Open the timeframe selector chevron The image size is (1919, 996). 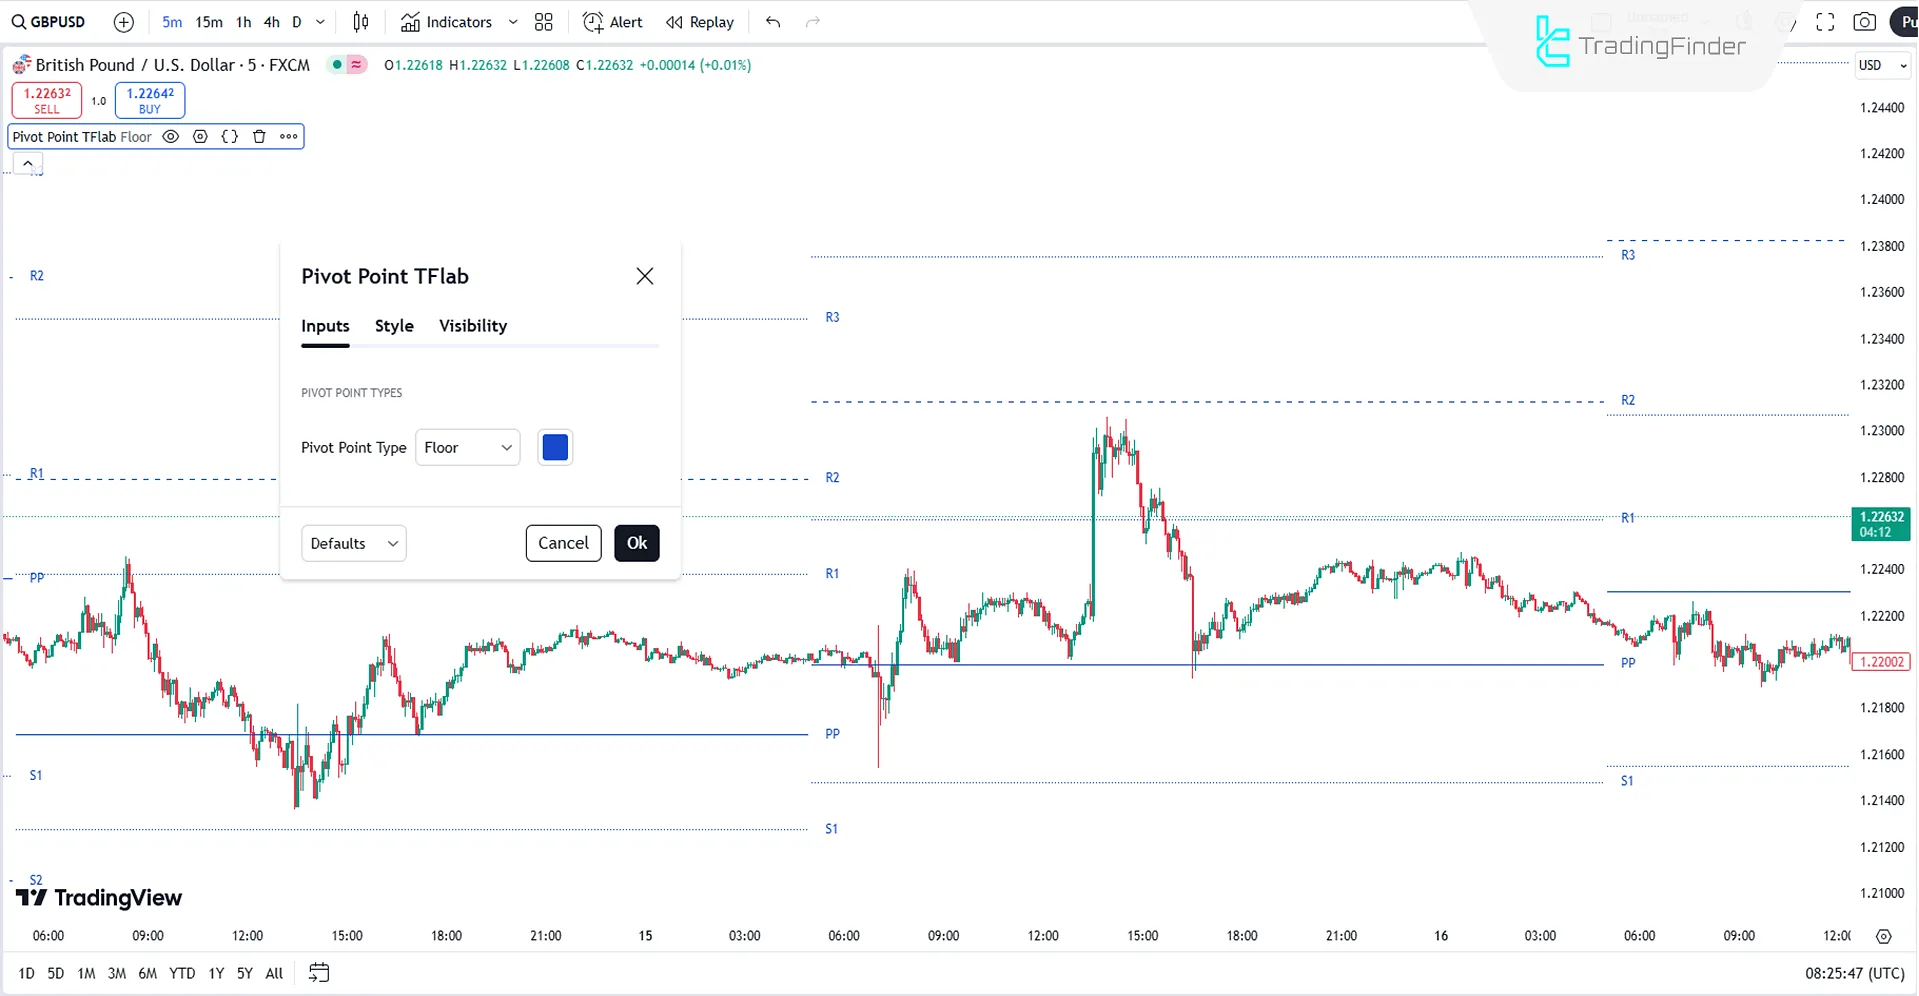point(319,21)
